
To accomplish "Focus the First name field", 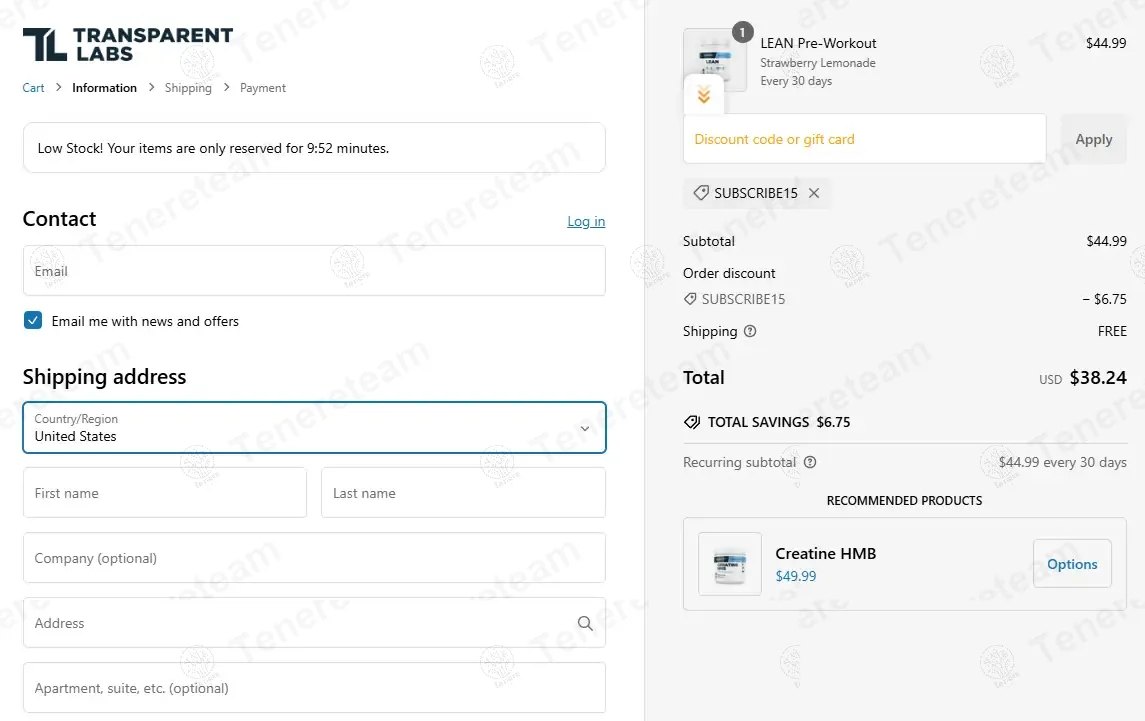I will point(164,493).
